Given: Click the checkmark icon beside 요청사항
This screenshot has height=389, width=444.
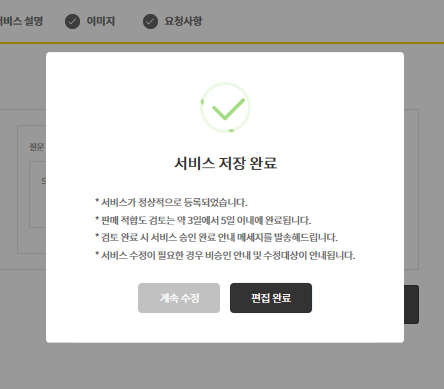Looking at the screenshot, I should pos(150,22).
